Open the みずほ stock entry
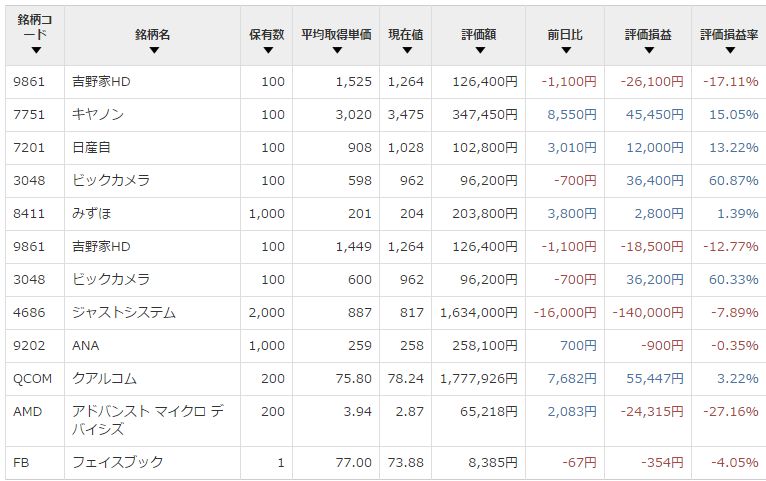 tap(93, 214)
